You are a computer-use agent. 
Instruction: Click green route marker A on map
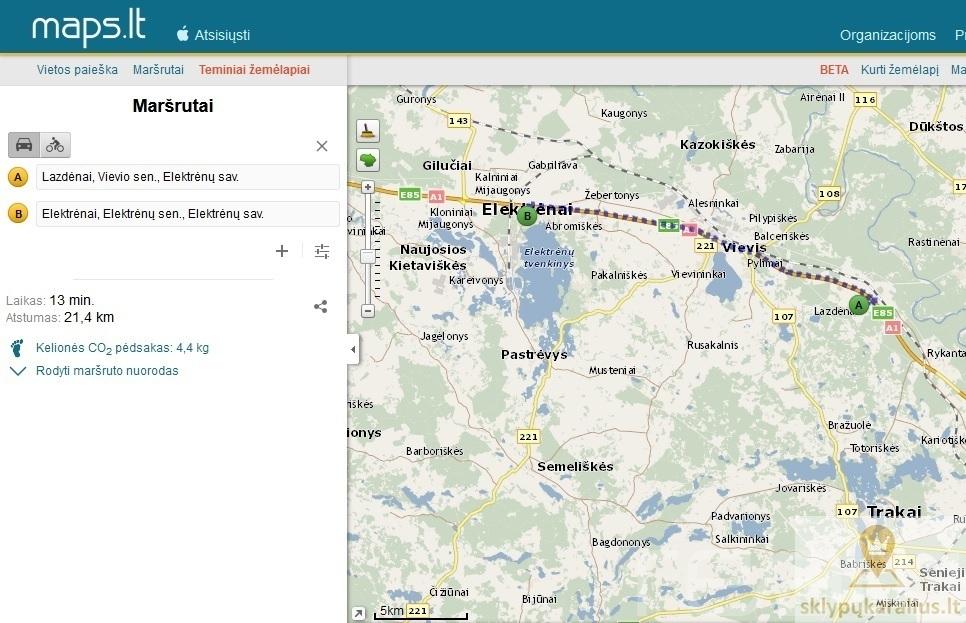(858, 304)
